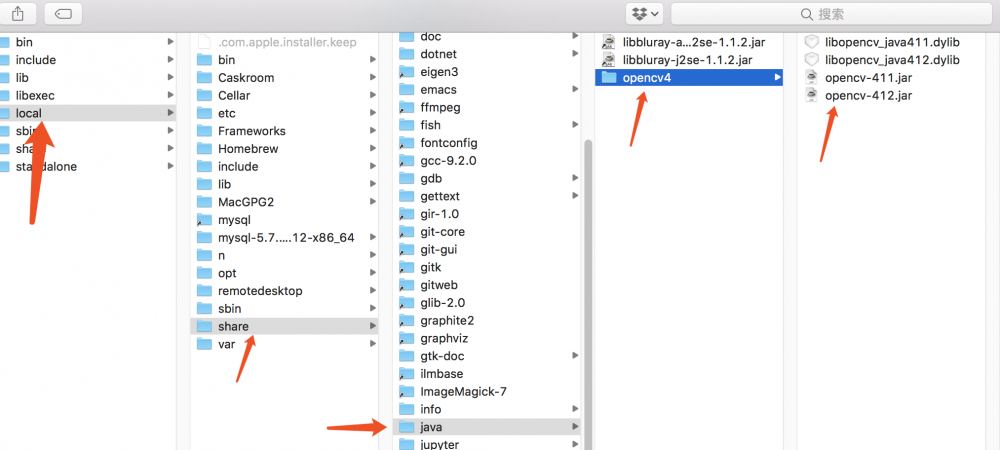
Task: Select the Homebrew folder icon
Action: point(204,149)
